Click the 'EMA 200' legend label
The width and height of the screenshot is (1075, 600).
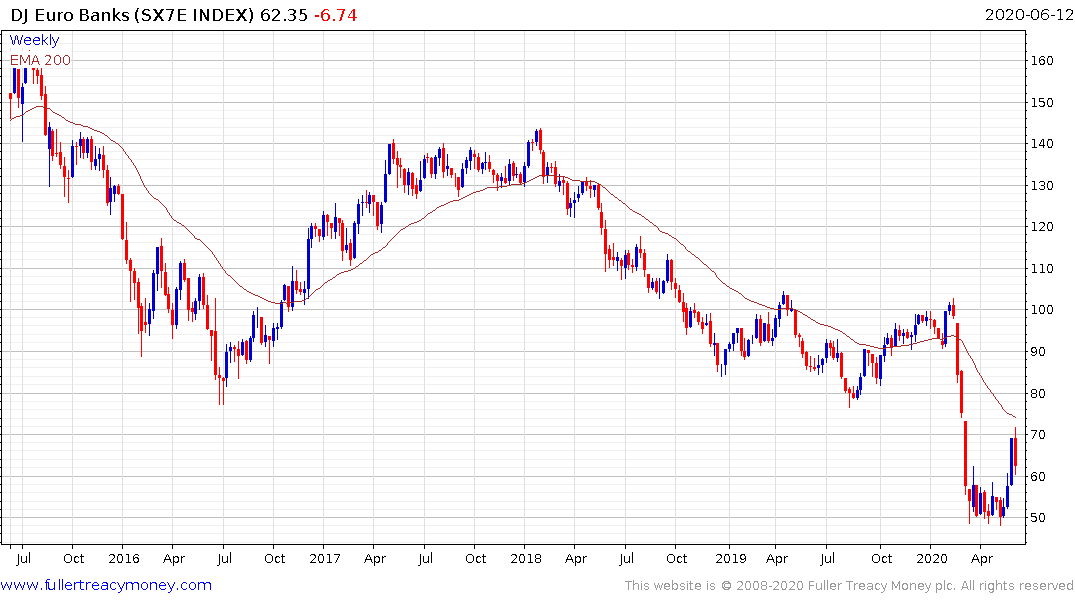point(40,60)
